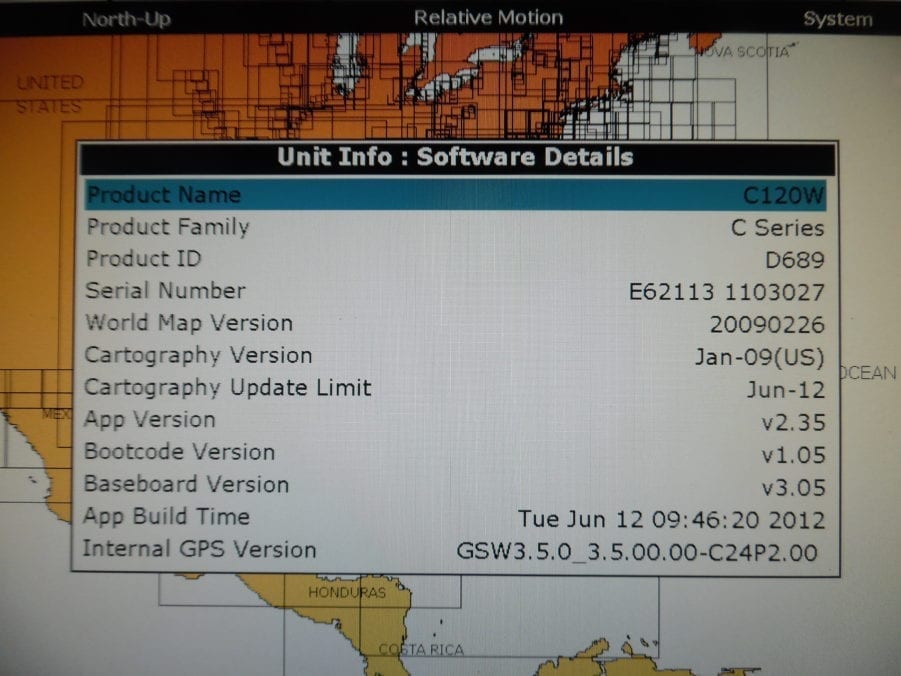The height and width of the screenshot is (676, 901).
Task: Click the Cartography Update Limit label
Action: pos(228,387)
